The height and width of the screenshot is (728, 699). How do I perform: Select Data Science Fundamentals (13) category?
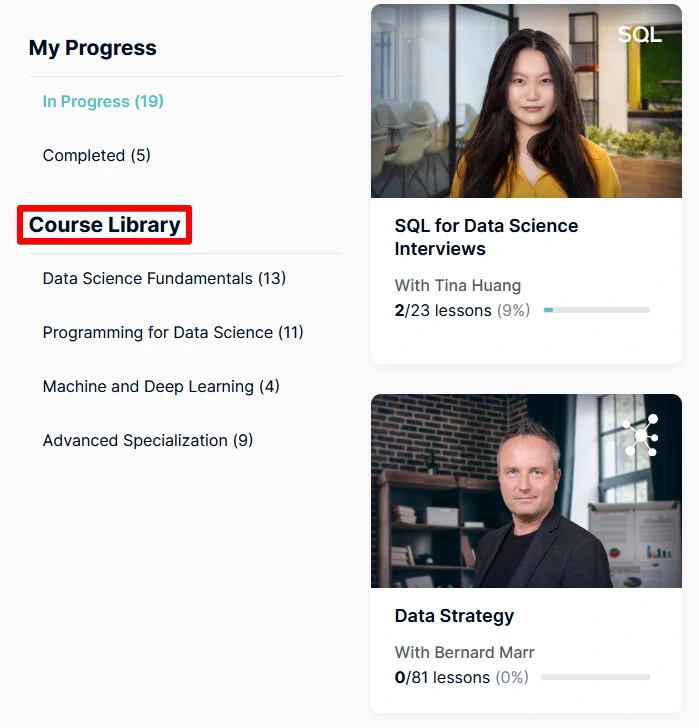pyautogui.click(x=164, y=278)
